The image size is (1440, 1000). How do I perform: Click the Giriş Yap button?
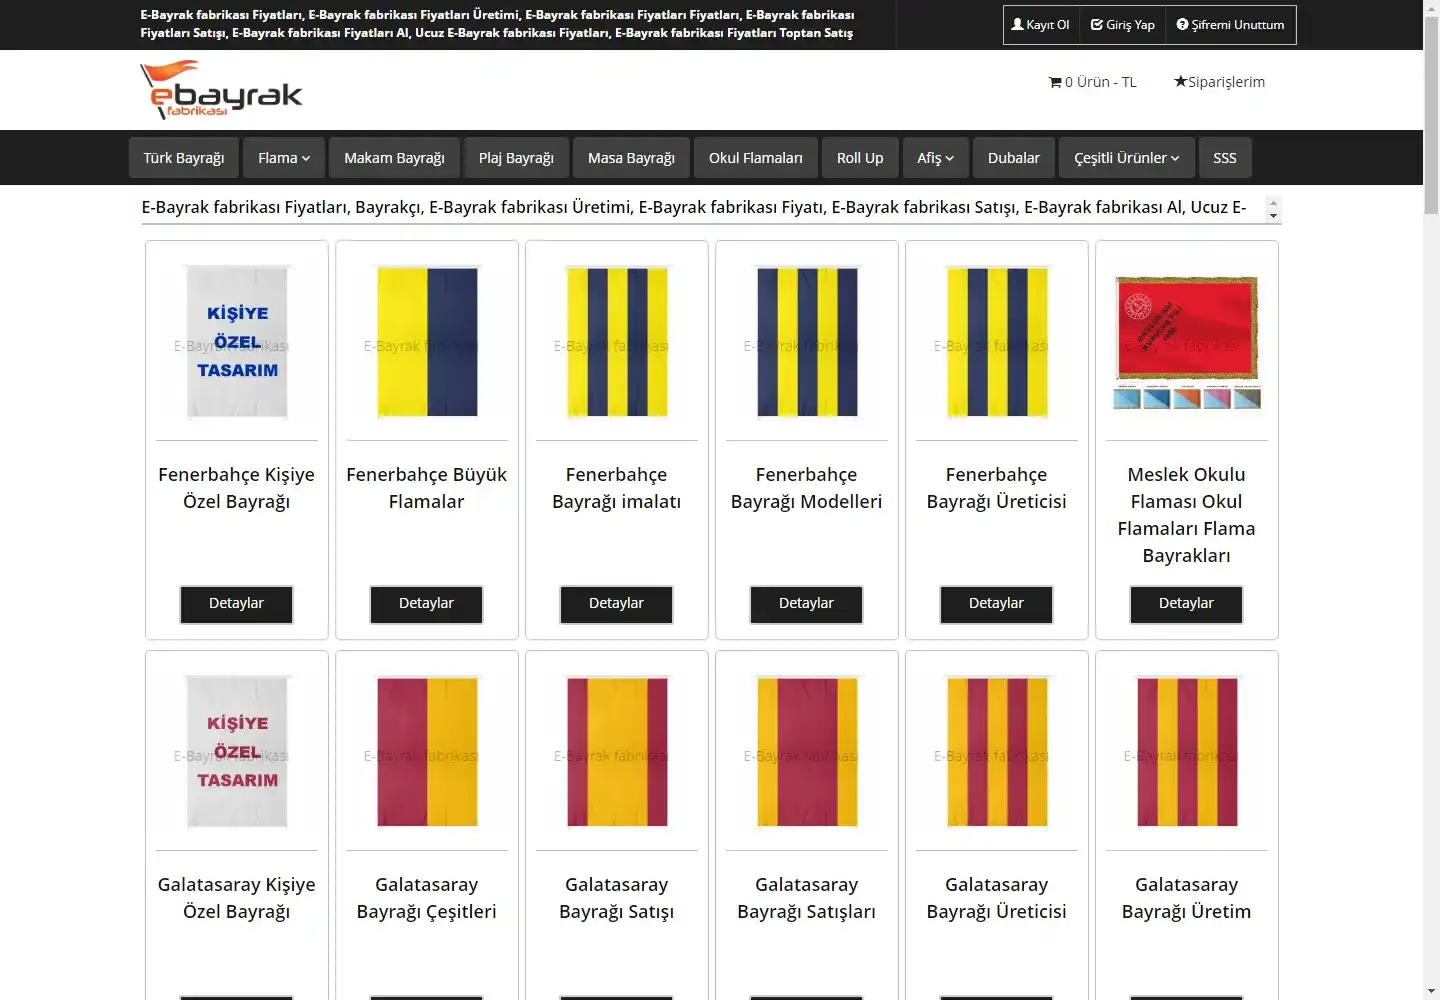pyautogui.click(x=1123, y=25)
